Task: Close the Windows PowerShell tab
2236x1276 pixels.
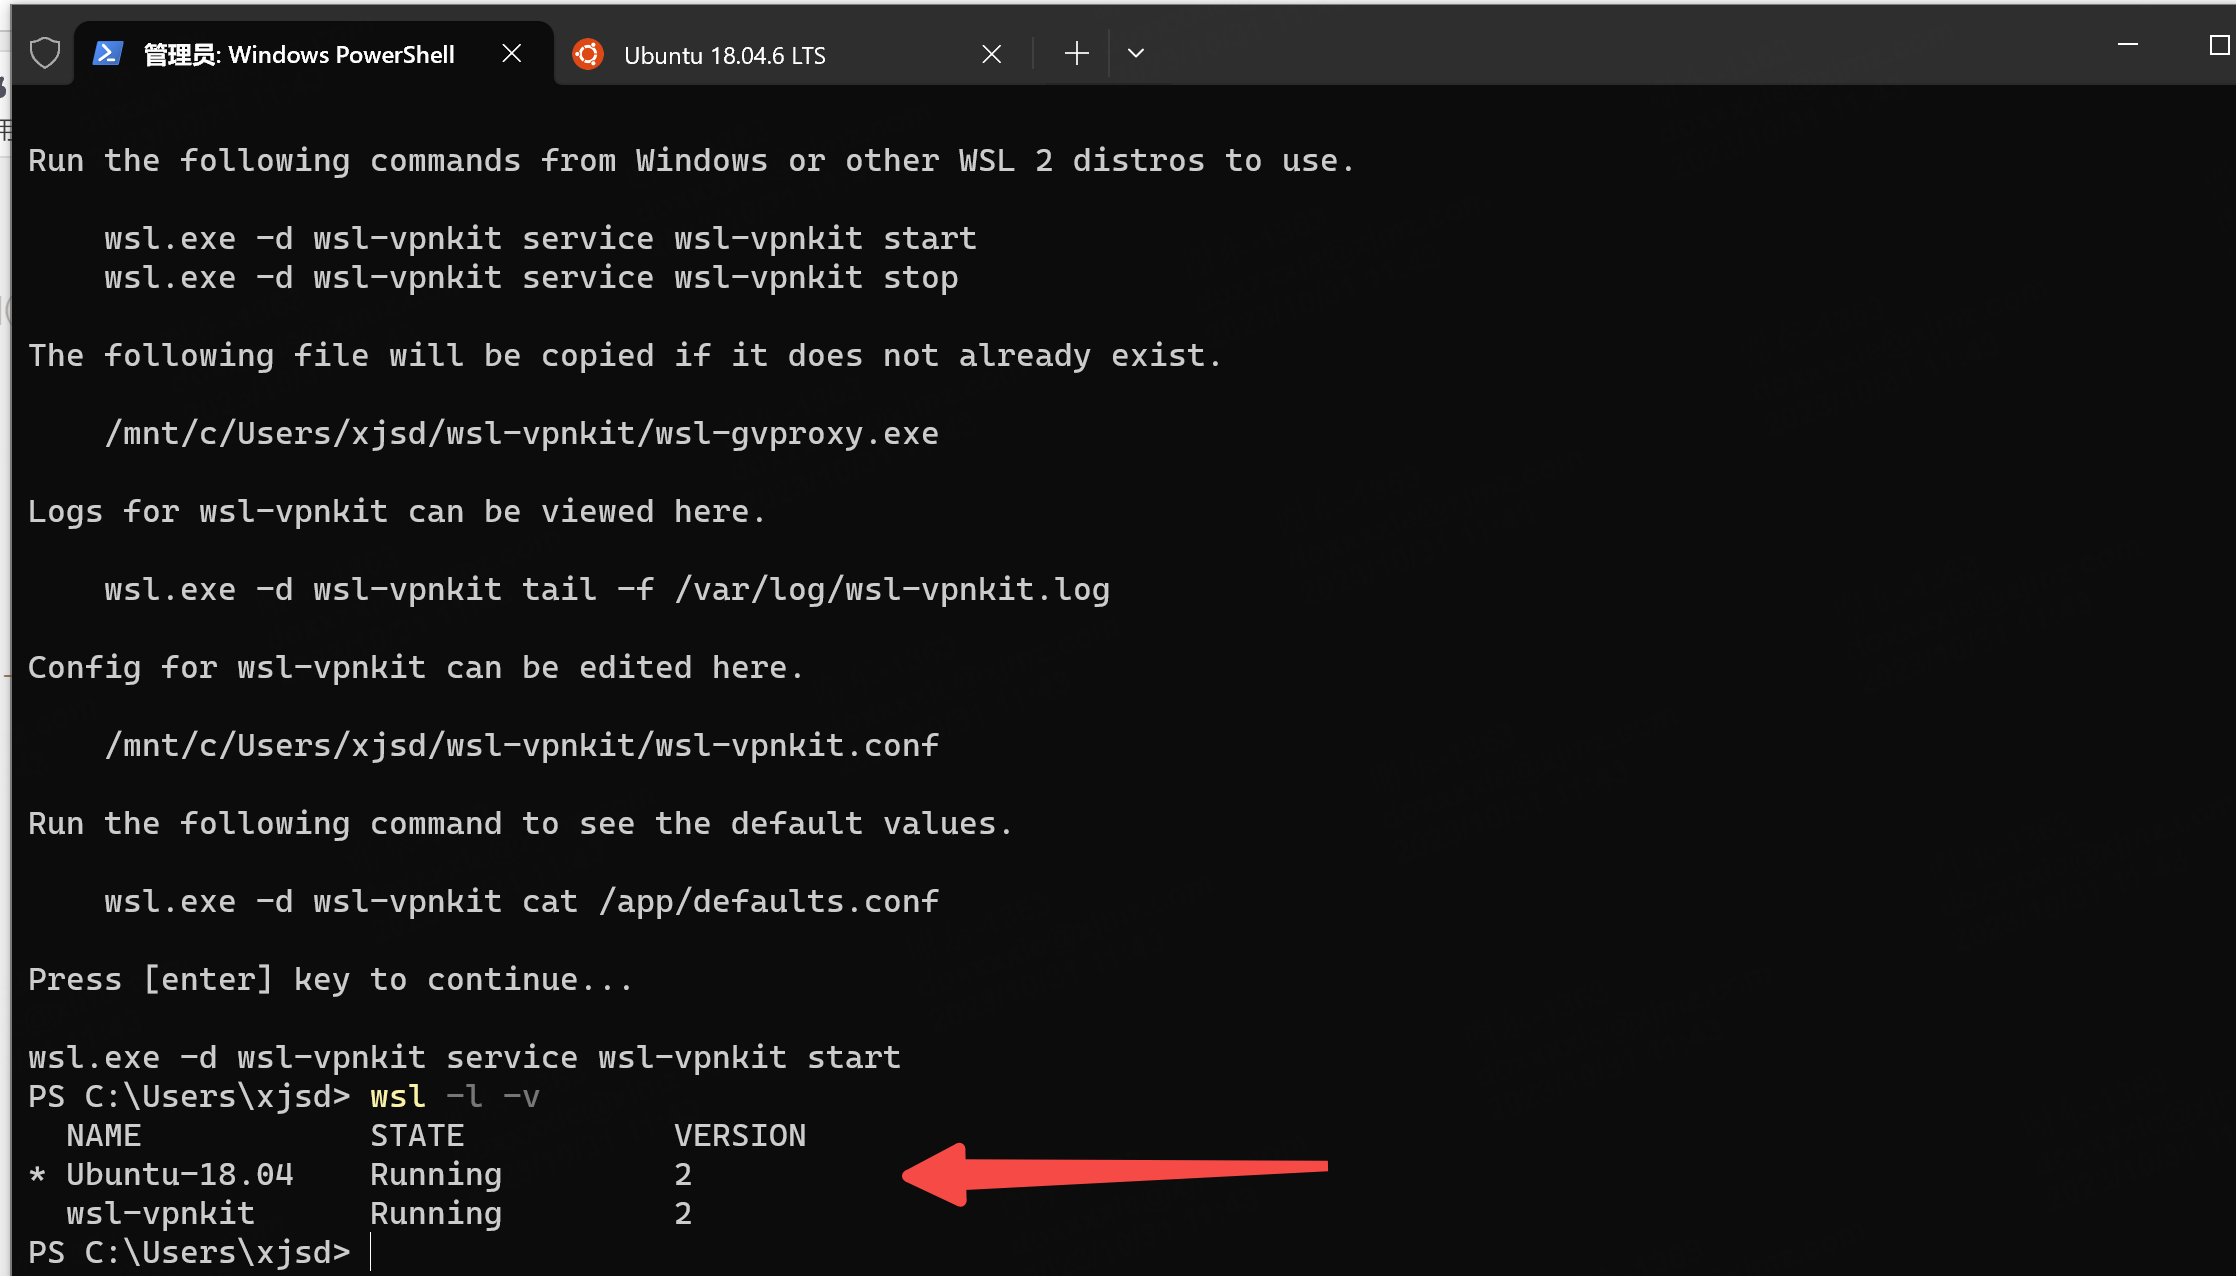Action: [512, 53]
